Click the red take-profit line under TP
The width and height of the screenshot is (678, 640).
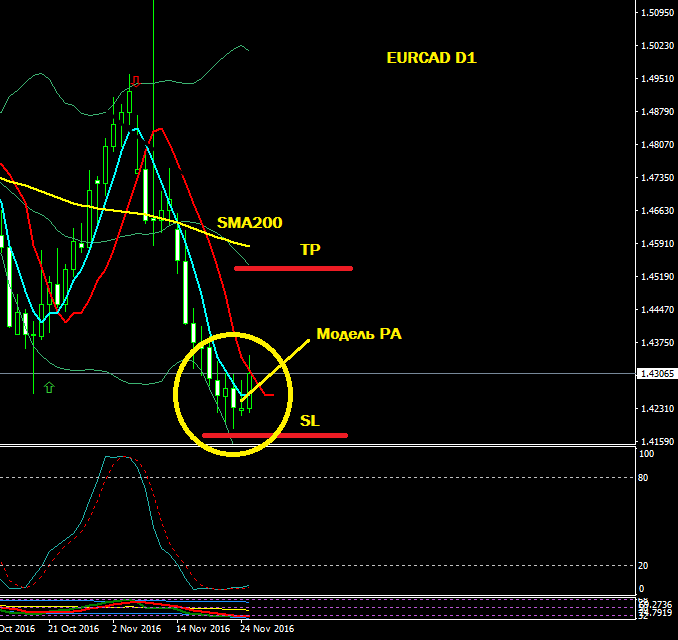point(294,269)
